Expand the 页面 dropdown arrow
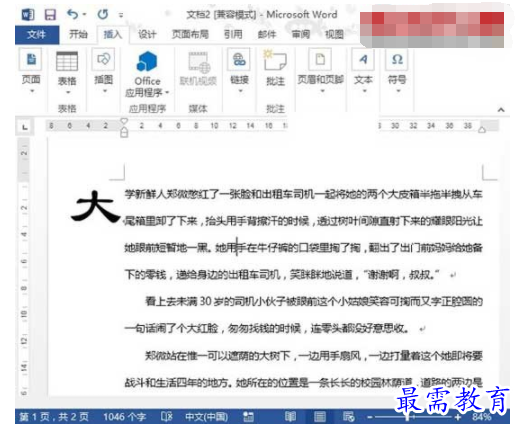Viewport: 518px width, 431px height. click(x=32, y=91)
